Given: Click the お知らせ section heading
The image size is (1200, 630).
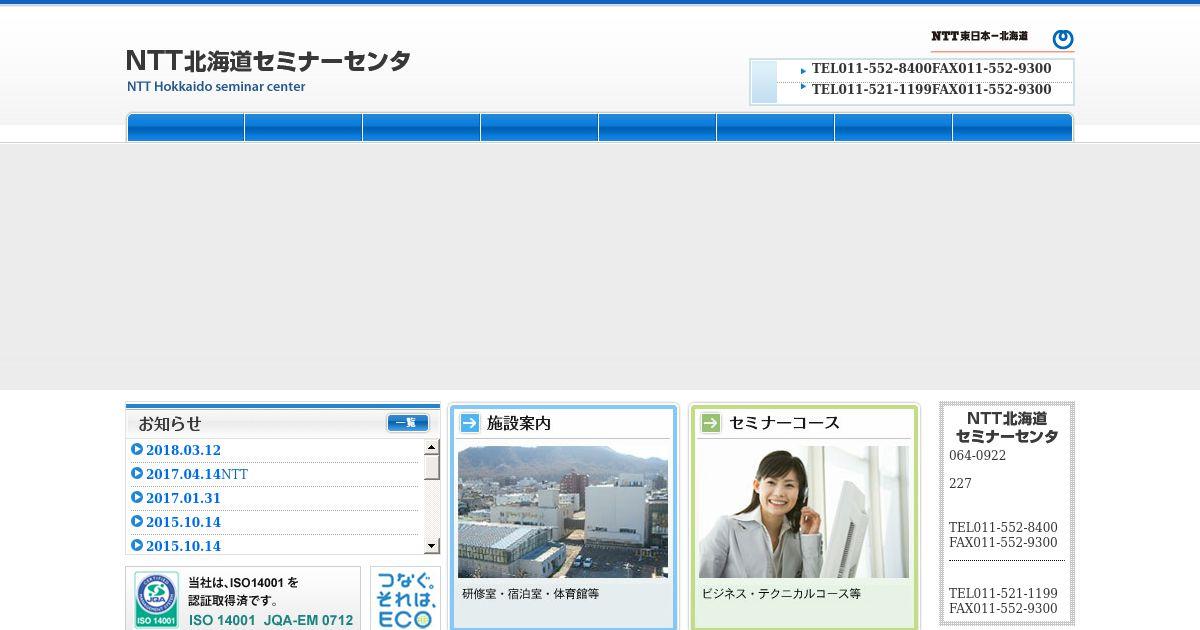Looking at the screenshot, I should coord(170,423).
